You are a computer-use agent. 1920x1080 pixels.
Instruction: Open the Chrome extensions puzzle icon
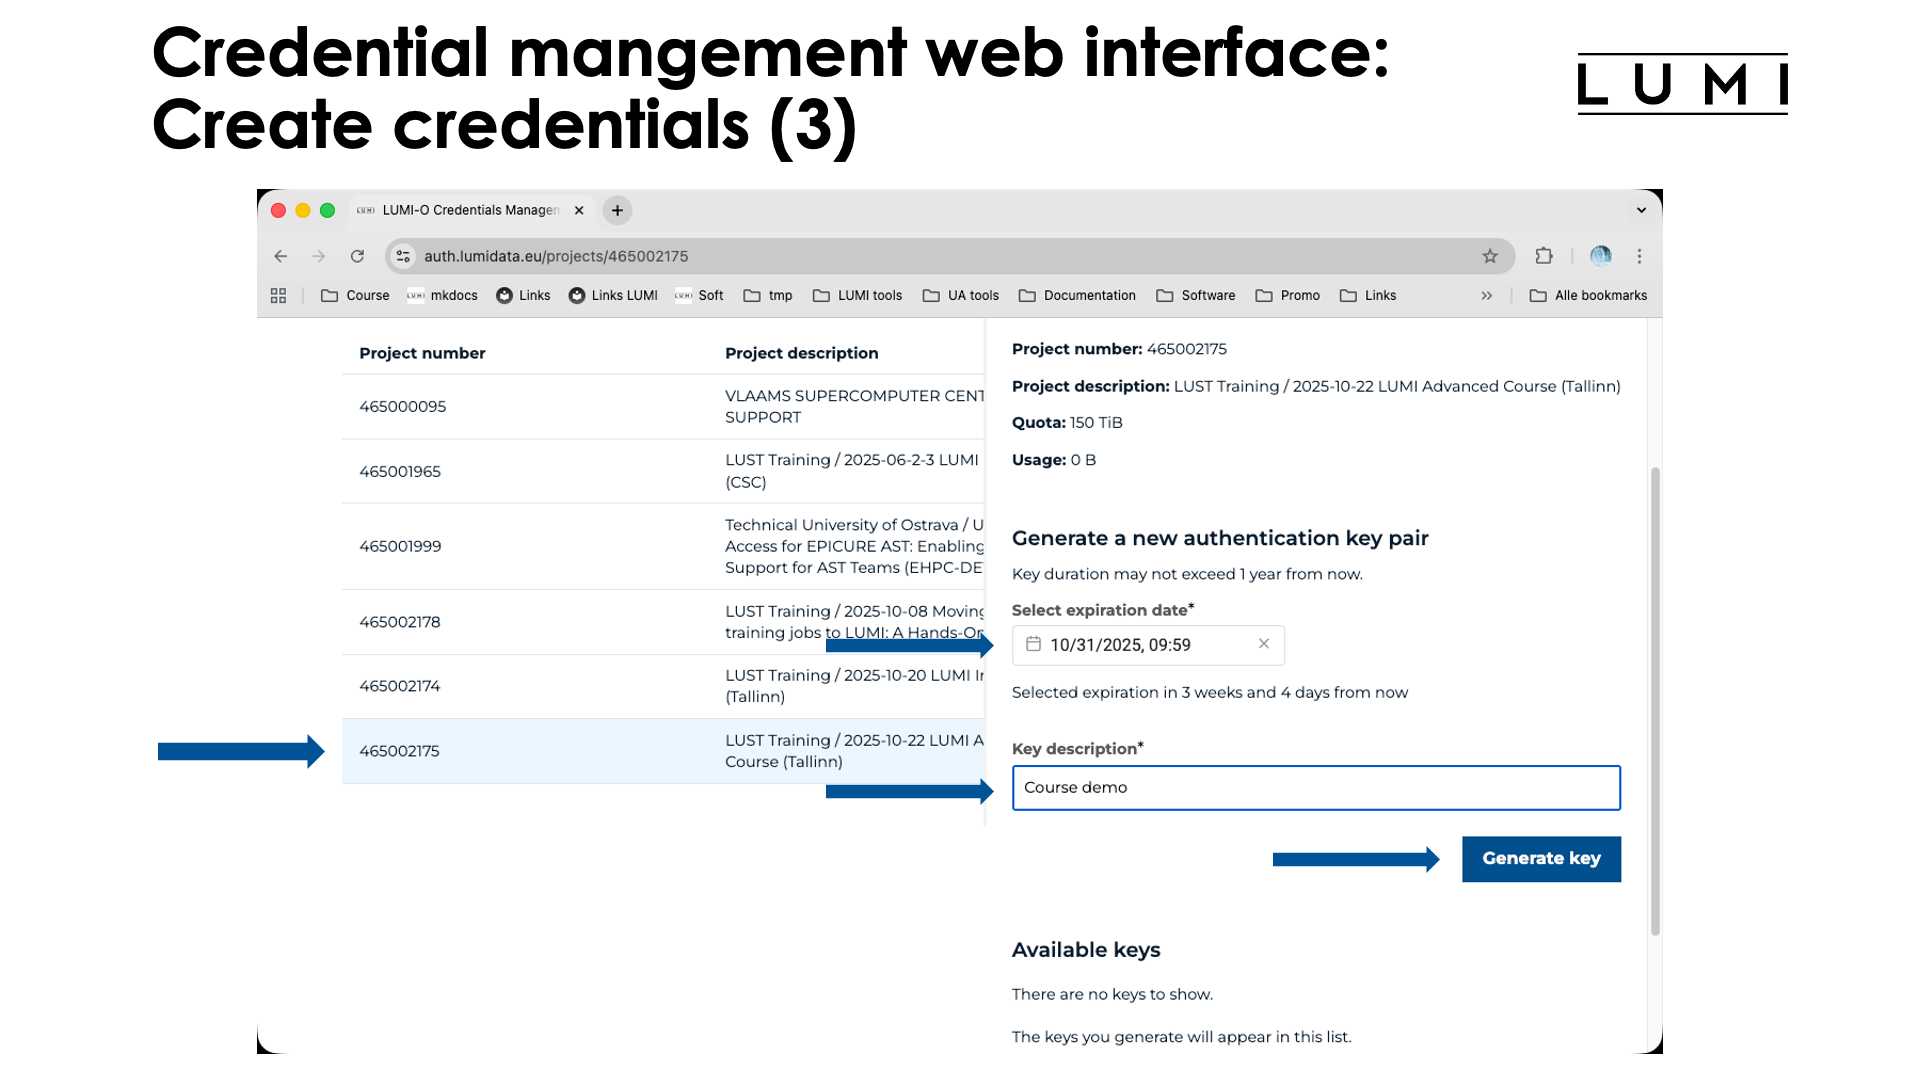click(x=1544, y=256)
